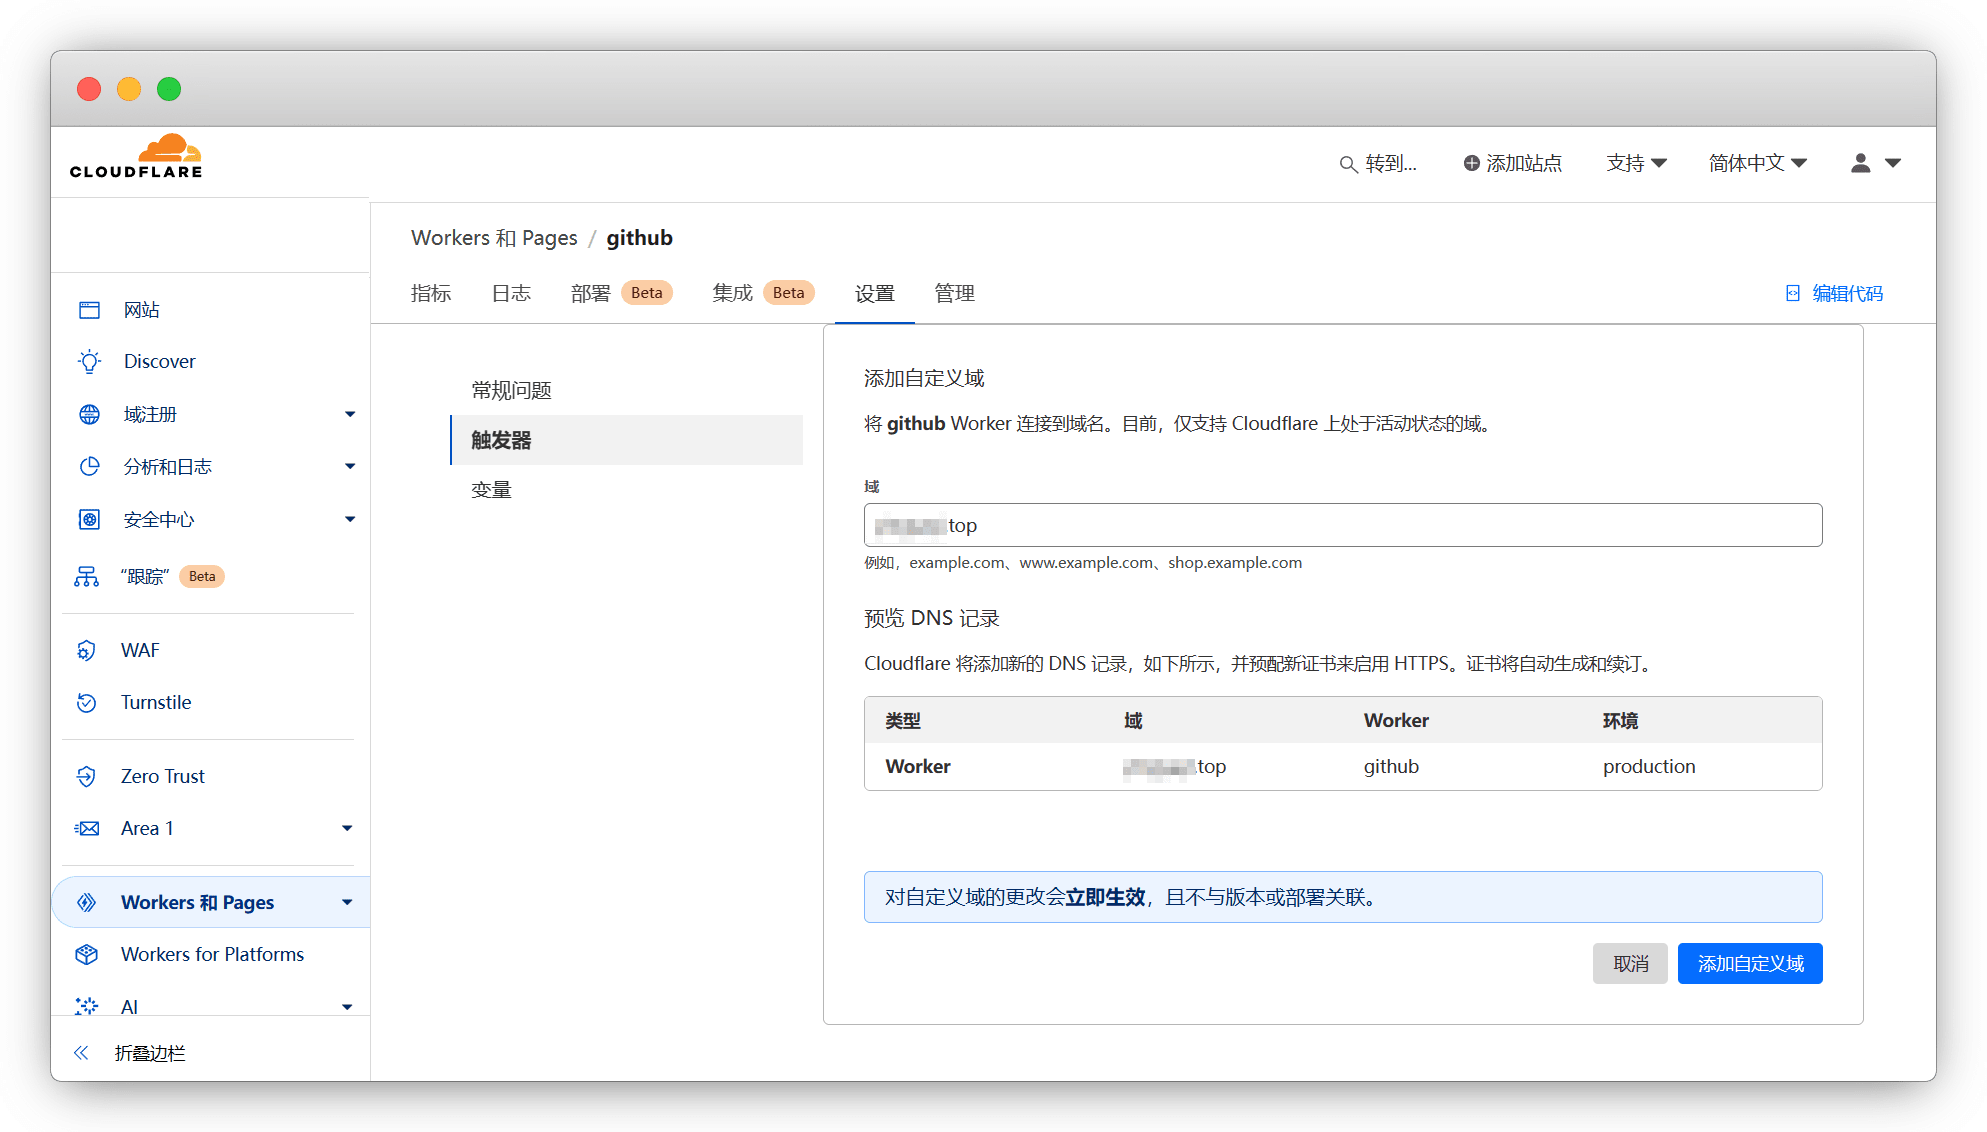Click the plus icon beside 添加站点
The image size is (1987, 1132).
tap(1471, 163)
